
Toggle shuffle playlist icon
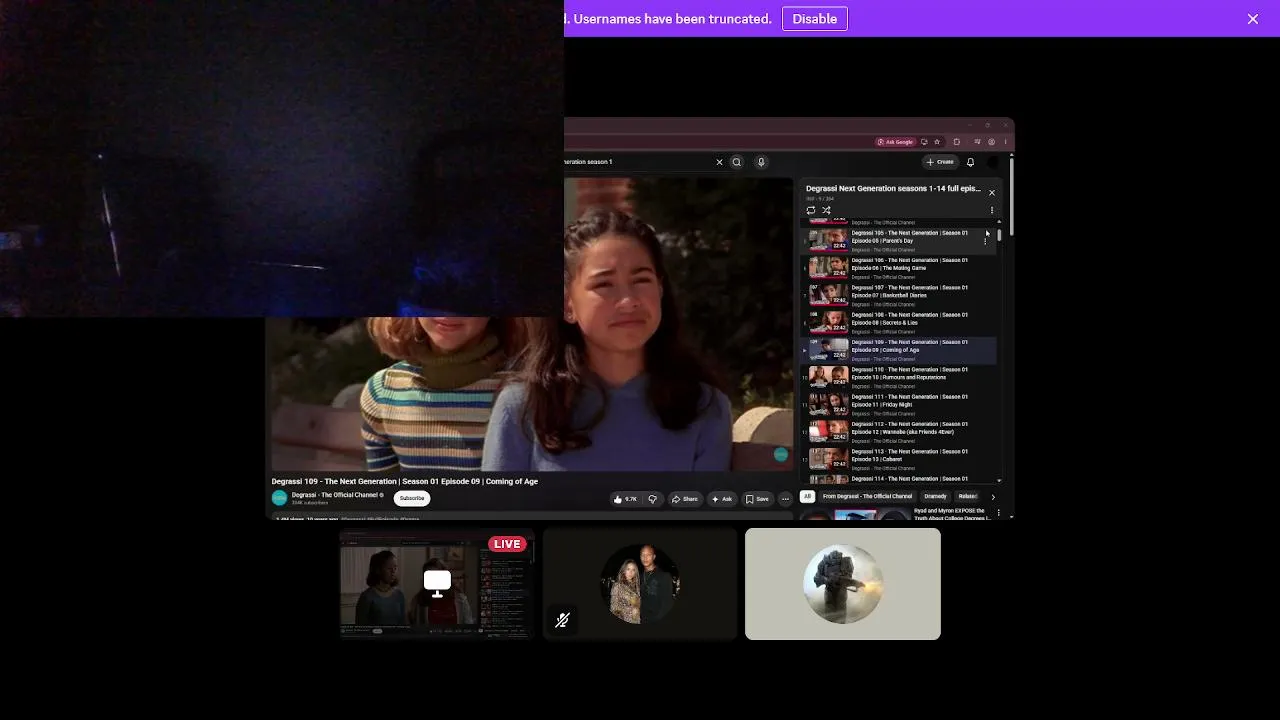coord(826,210)
